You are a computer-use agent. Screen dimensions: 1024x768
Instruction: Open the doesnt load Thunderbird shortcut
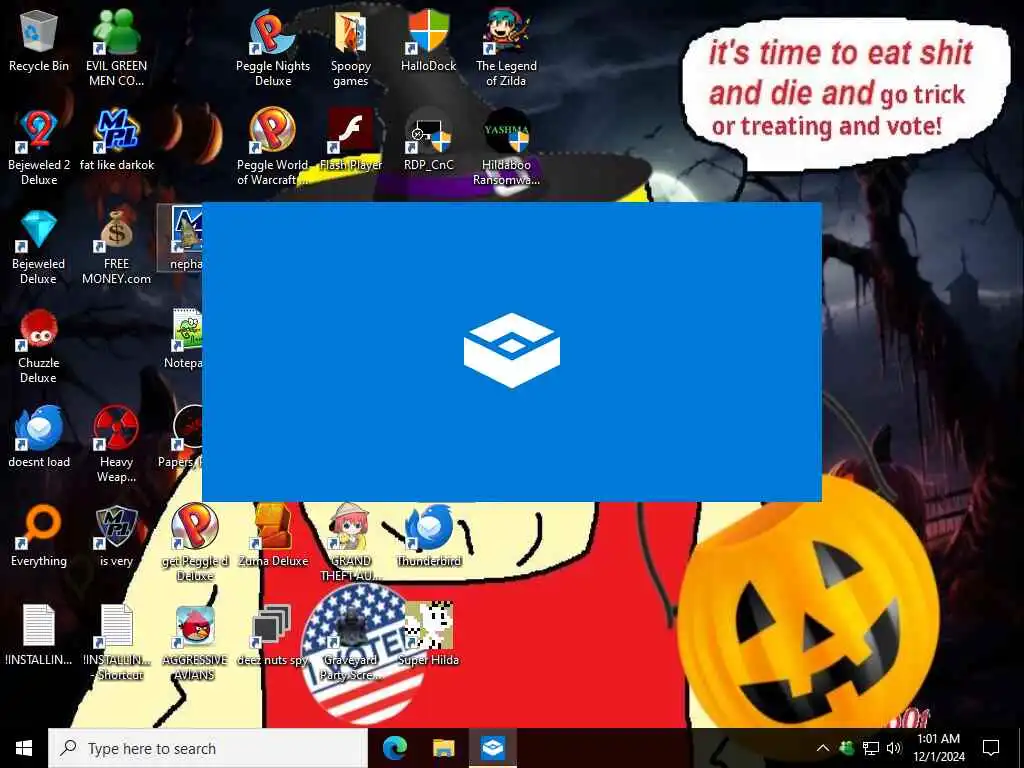[39, 438]
